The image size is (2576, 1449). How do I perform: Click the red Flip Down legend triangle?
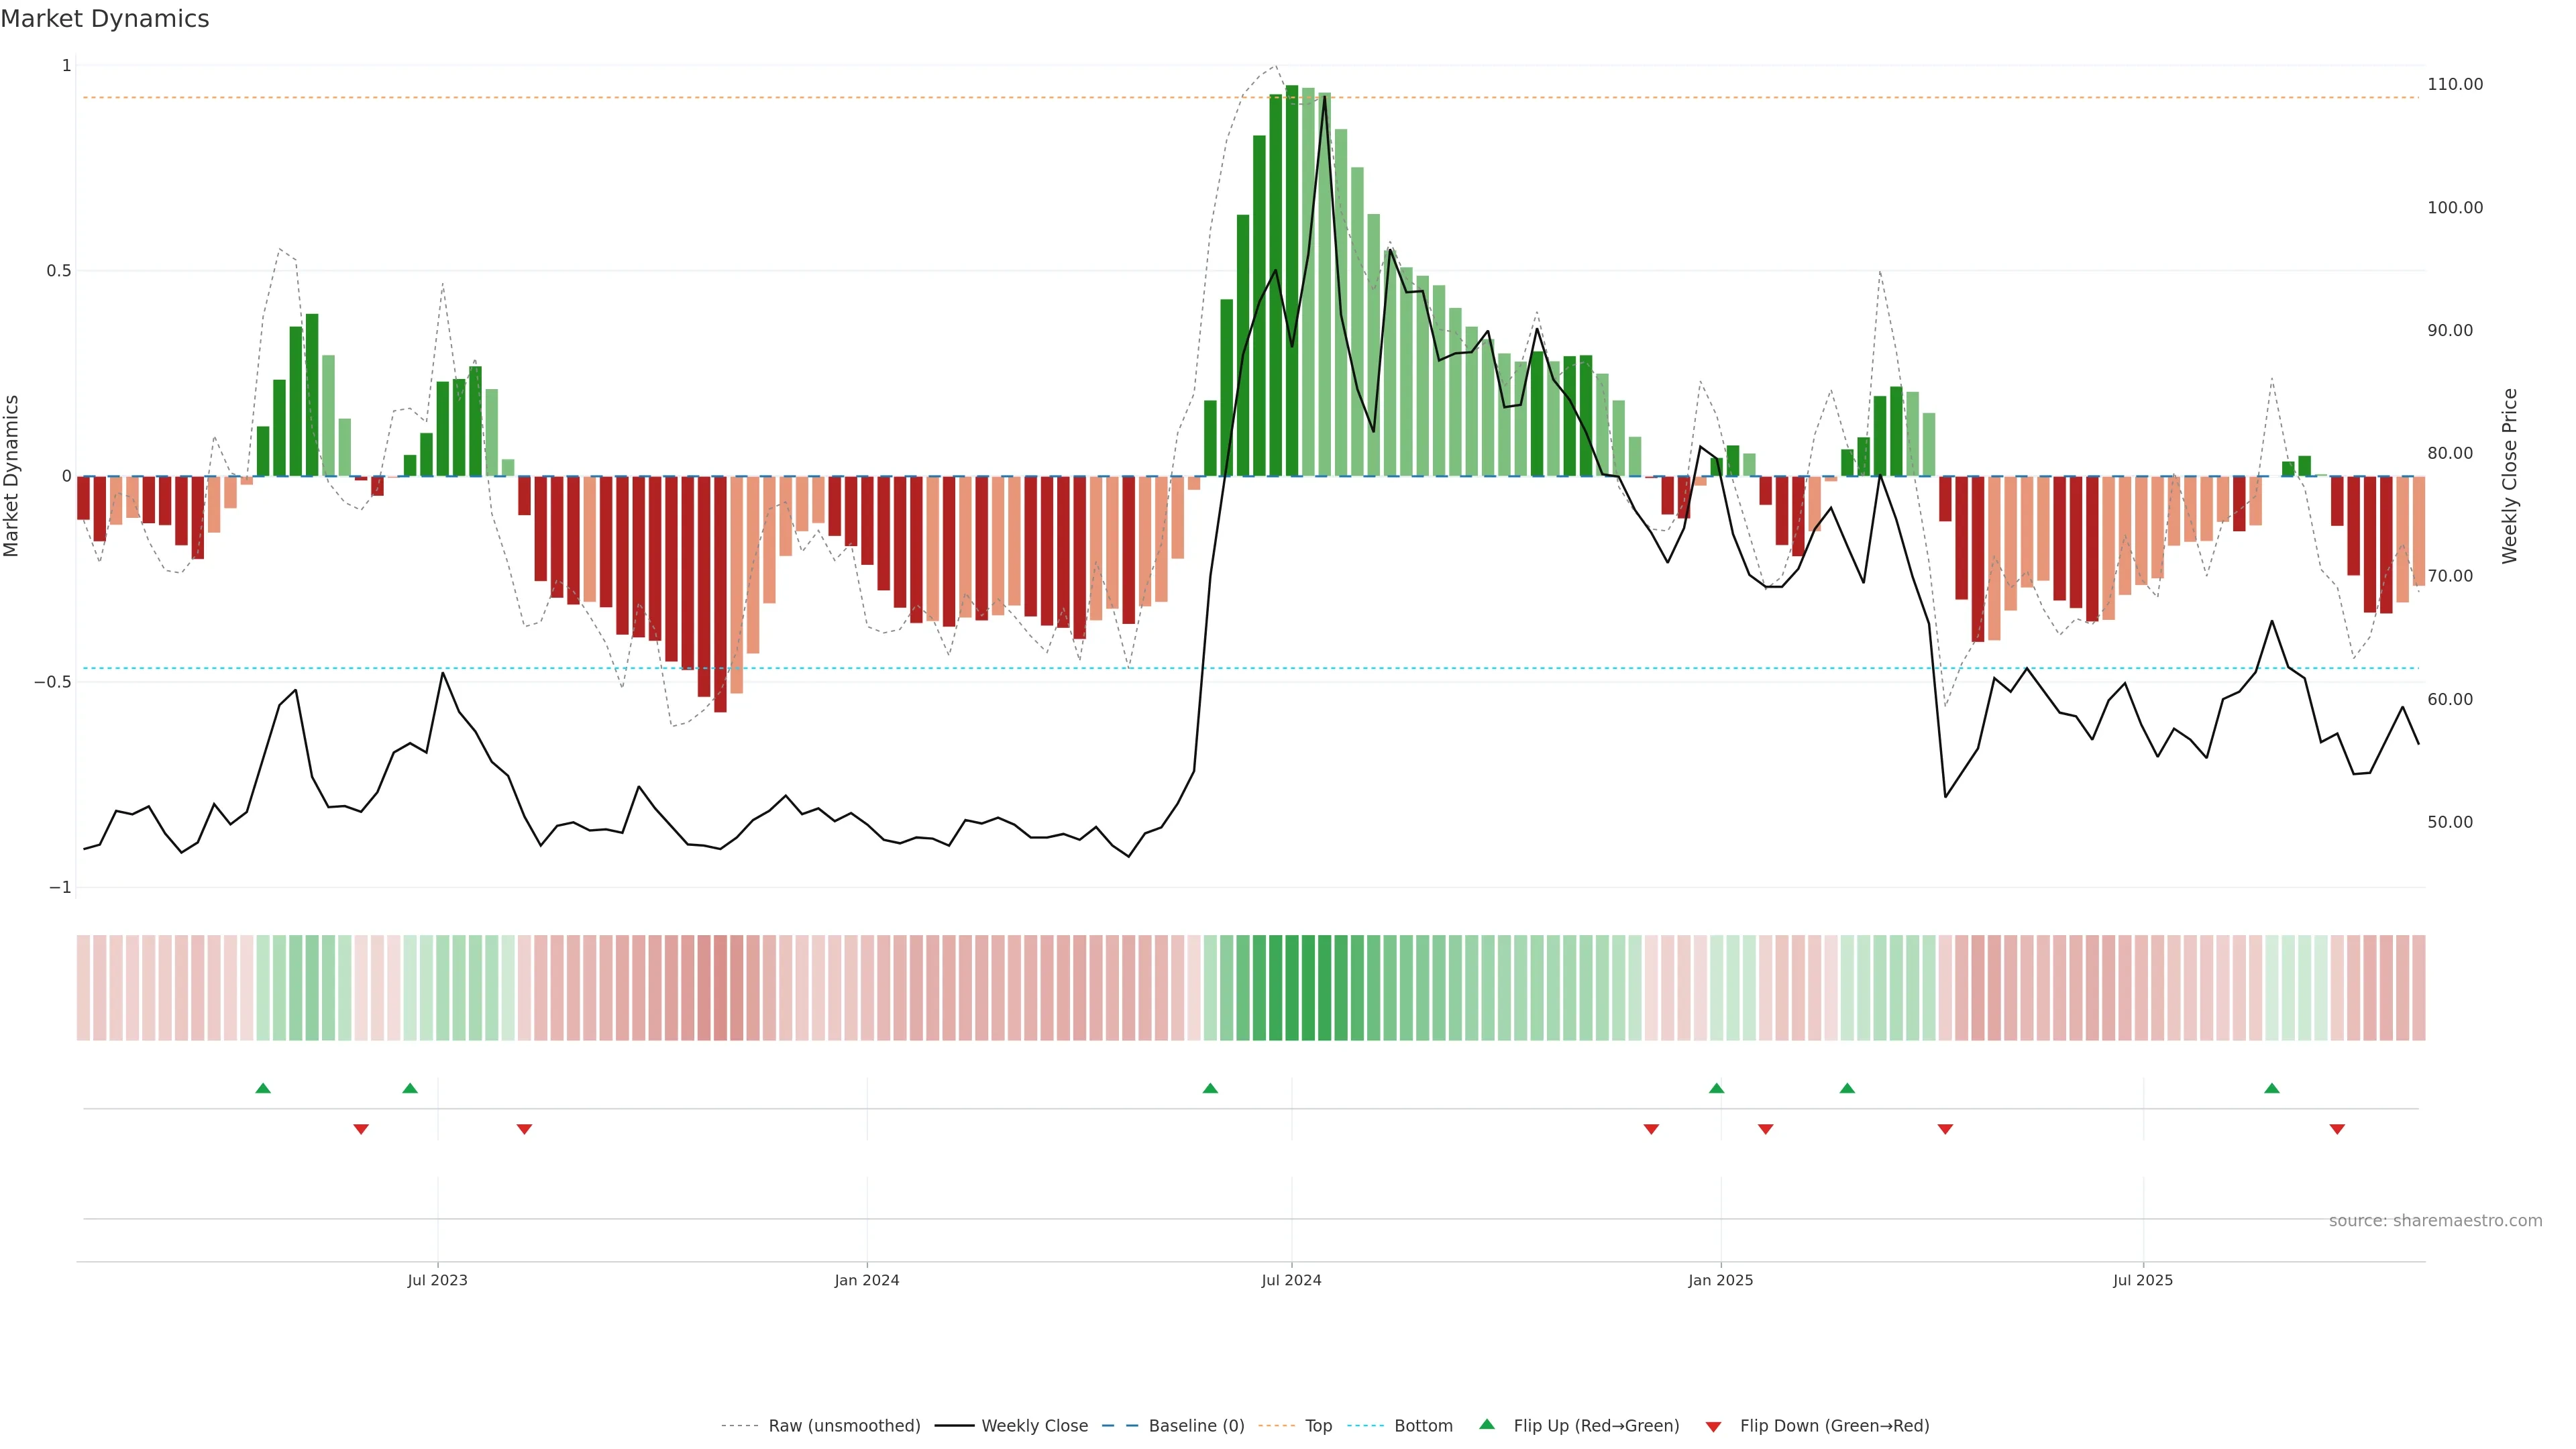coord(1713,1426)
